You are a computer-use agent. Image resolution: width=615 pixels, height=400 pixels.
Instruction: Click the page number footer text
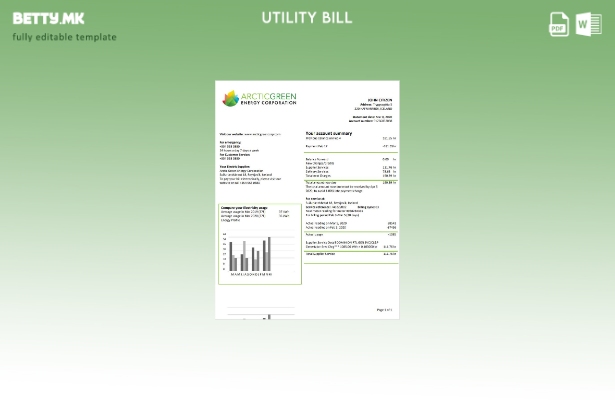coord(384,309)
